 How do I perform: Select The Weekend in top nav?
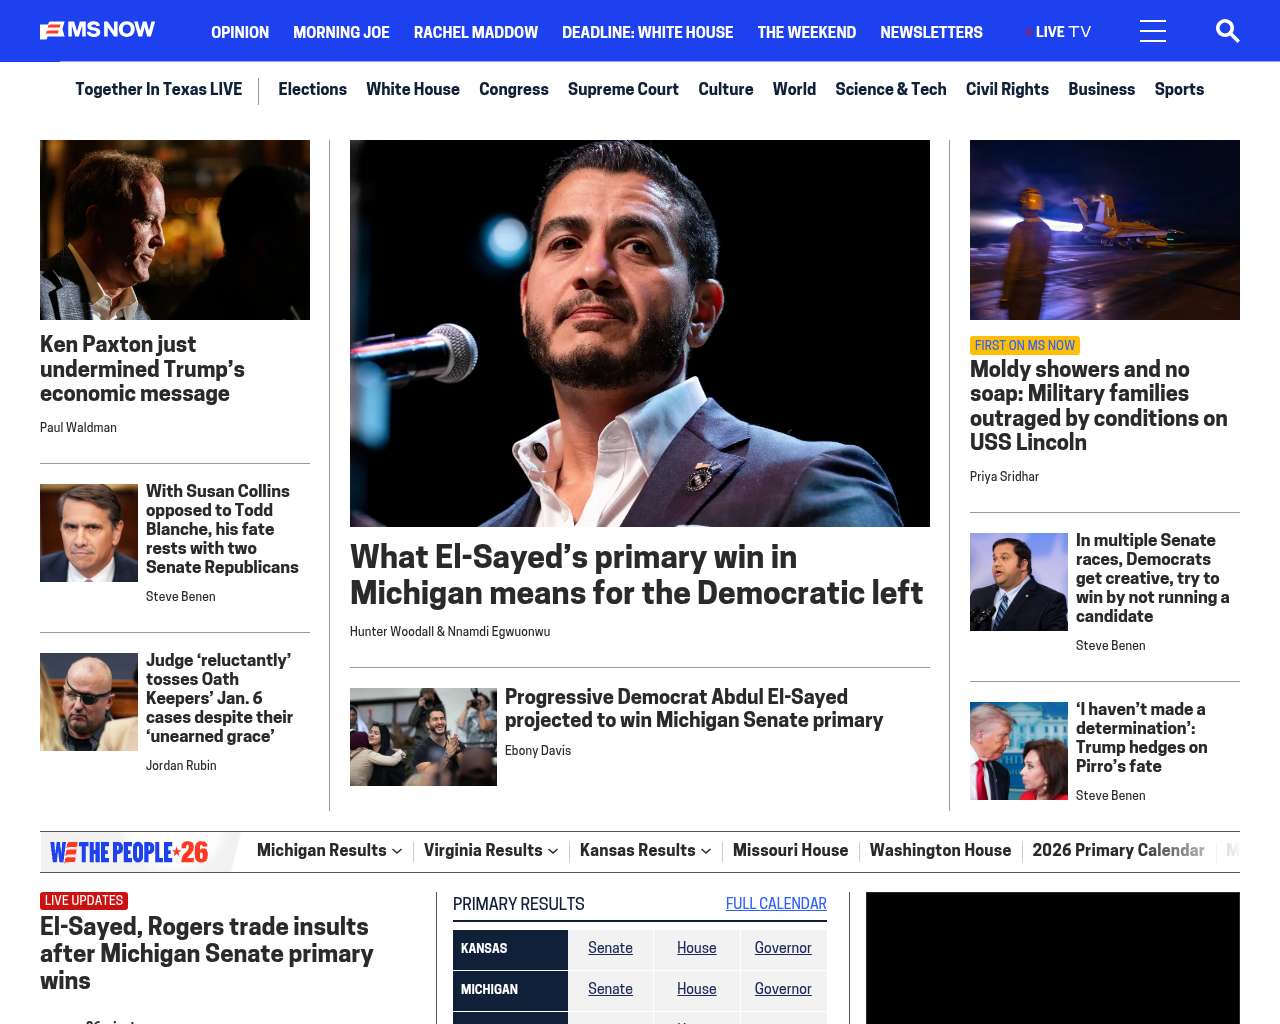click(806, 32)
